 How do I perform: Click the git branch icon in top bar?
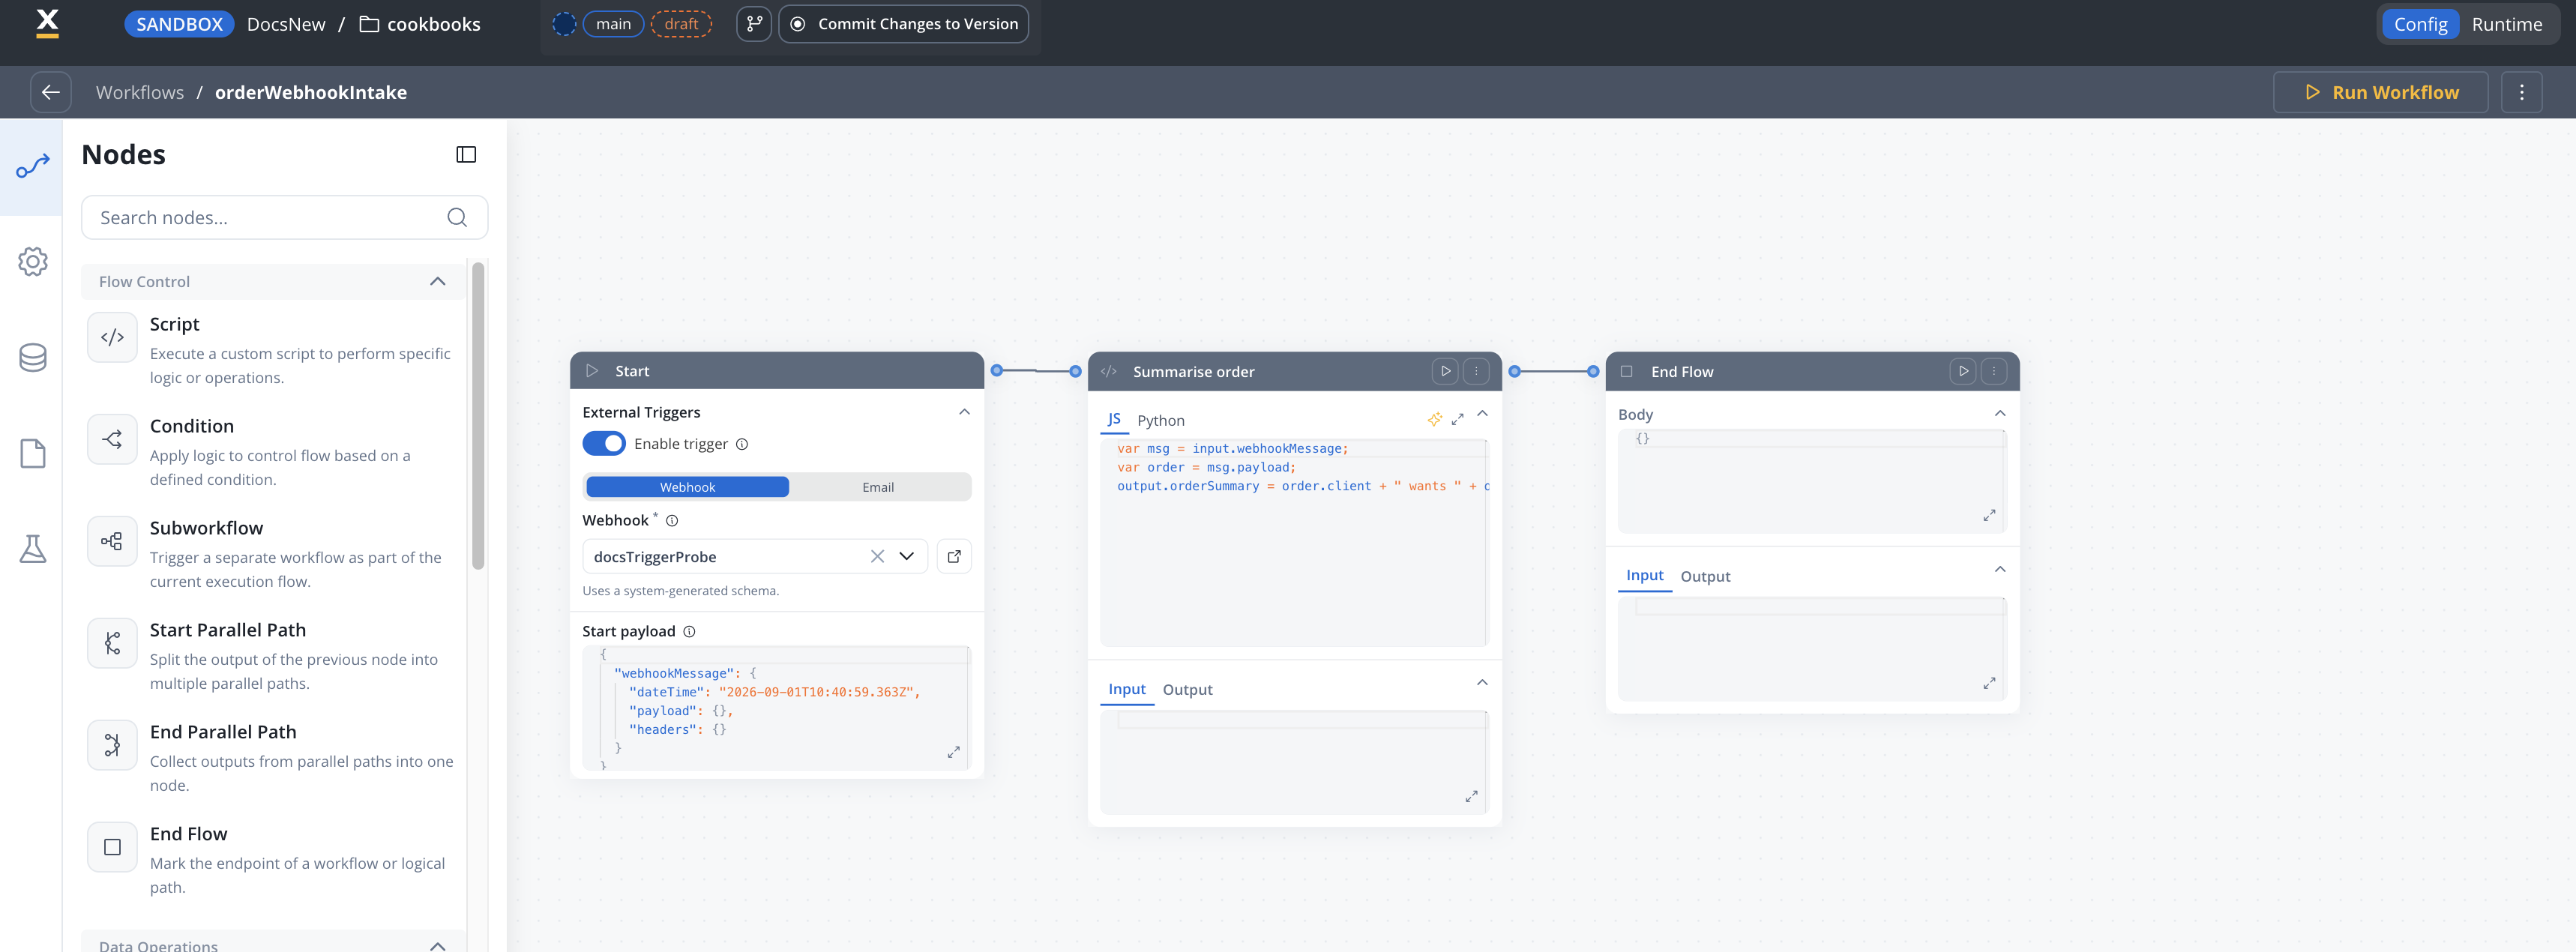(x=754, y=24)
